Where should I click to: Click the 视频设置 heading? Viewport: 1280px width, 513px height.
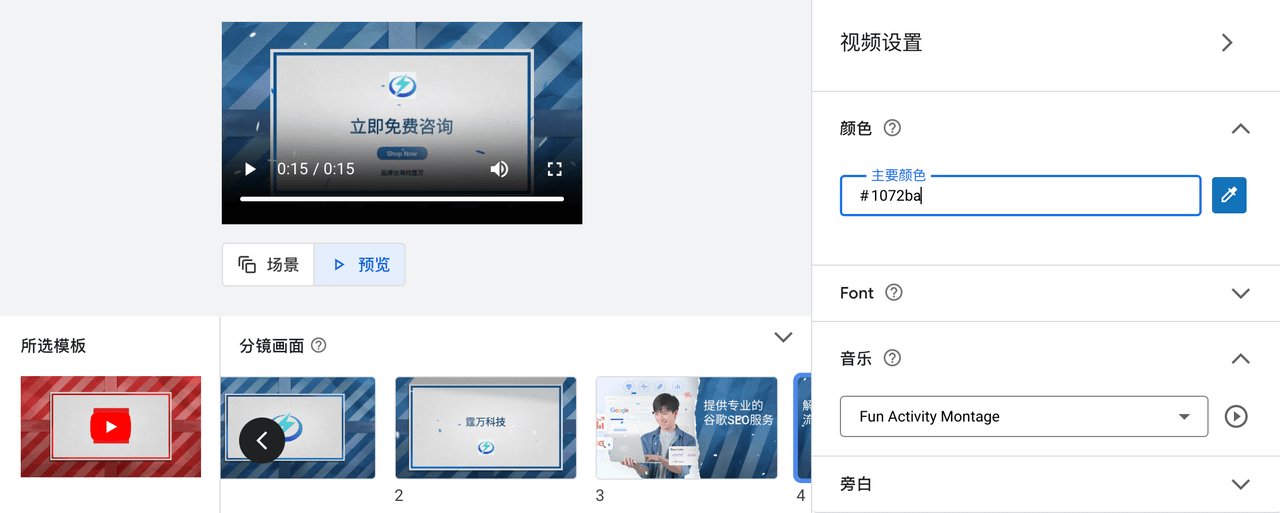coord(881,42)
